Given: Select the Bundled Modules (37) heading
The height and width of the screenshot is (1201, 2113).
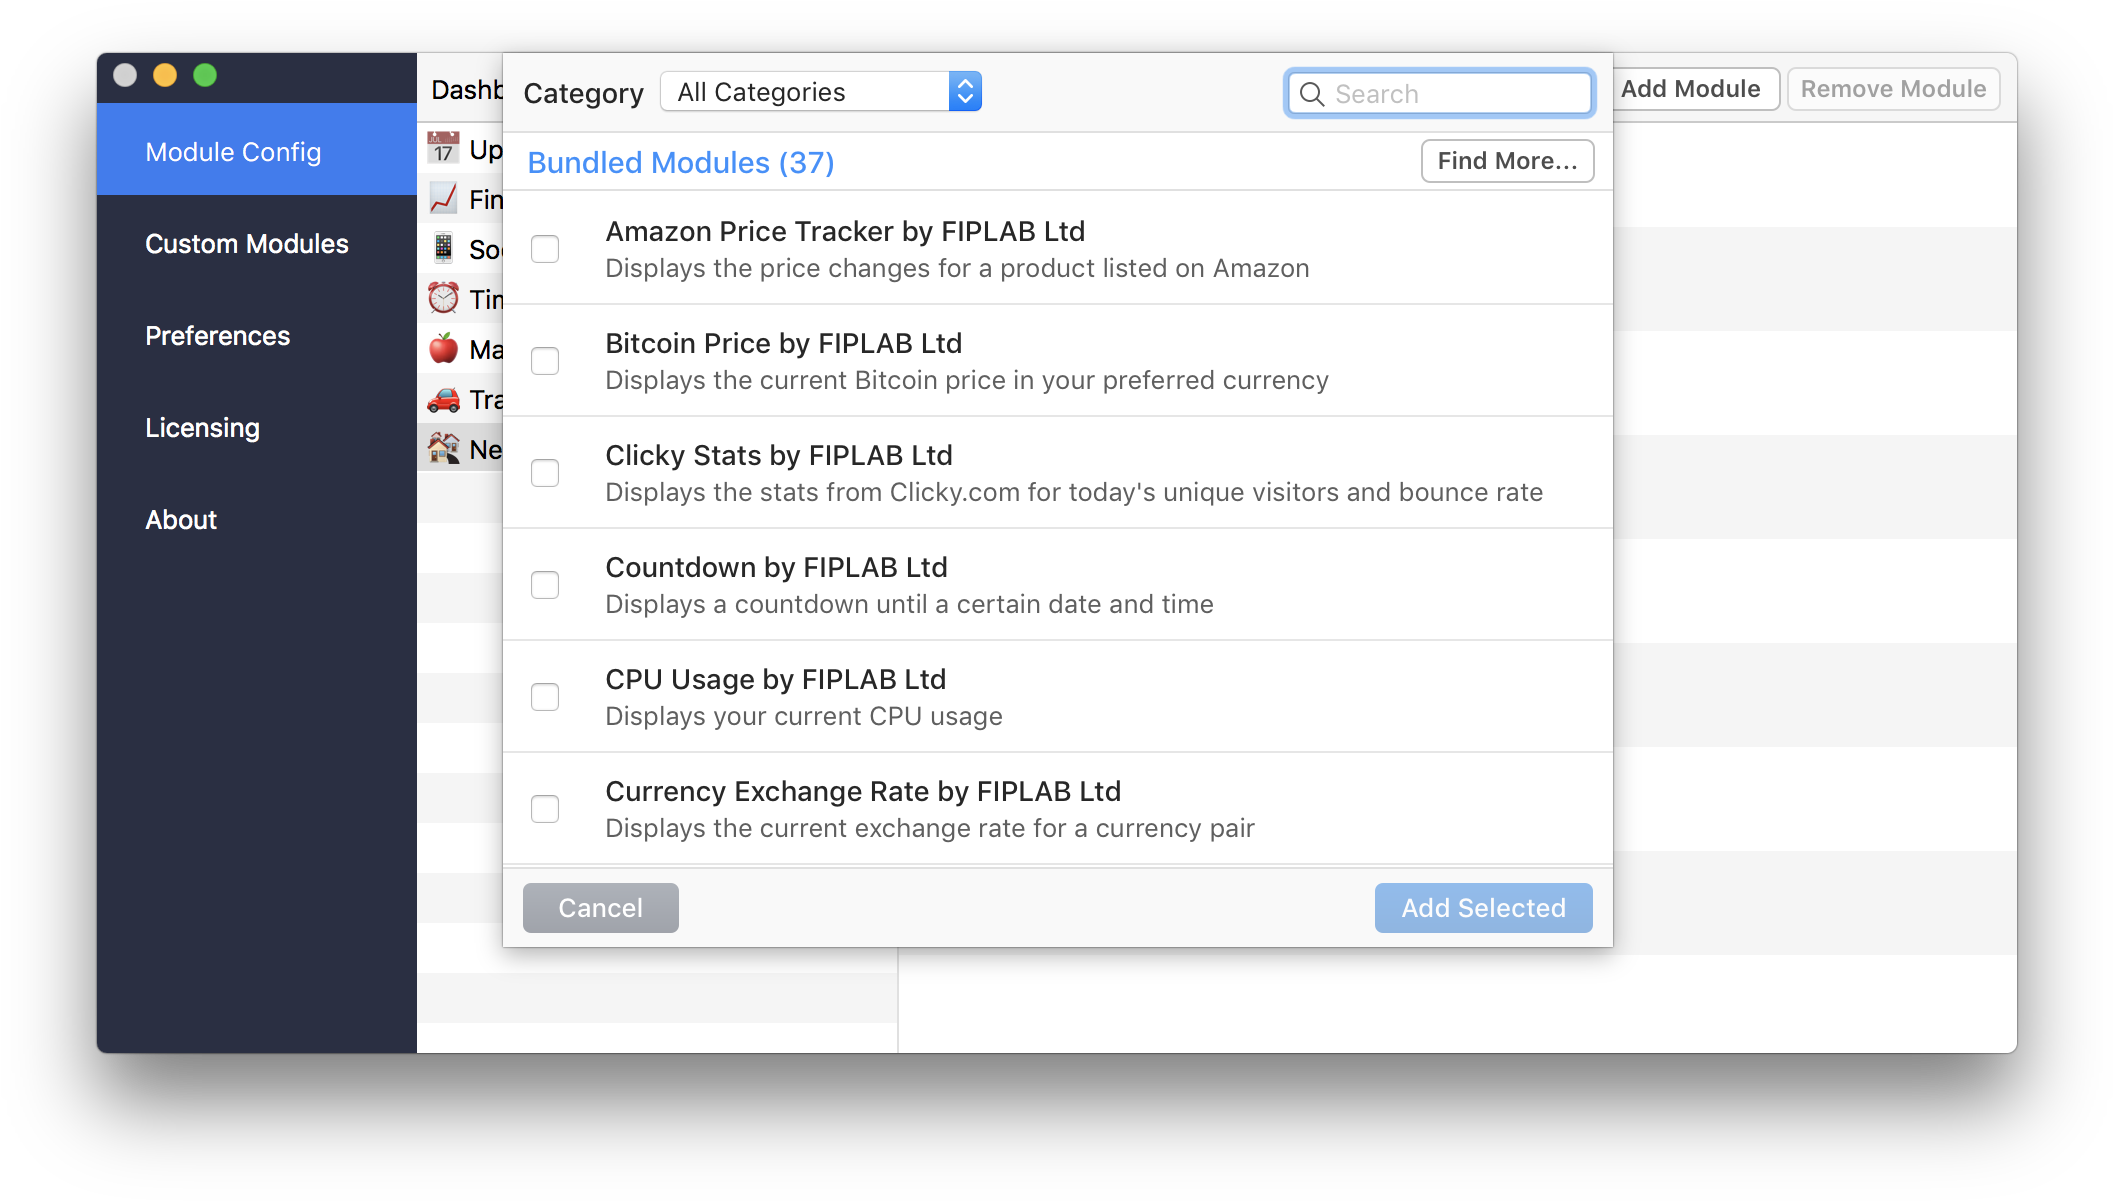Looking at the screenshot, I should coord(681,162).
